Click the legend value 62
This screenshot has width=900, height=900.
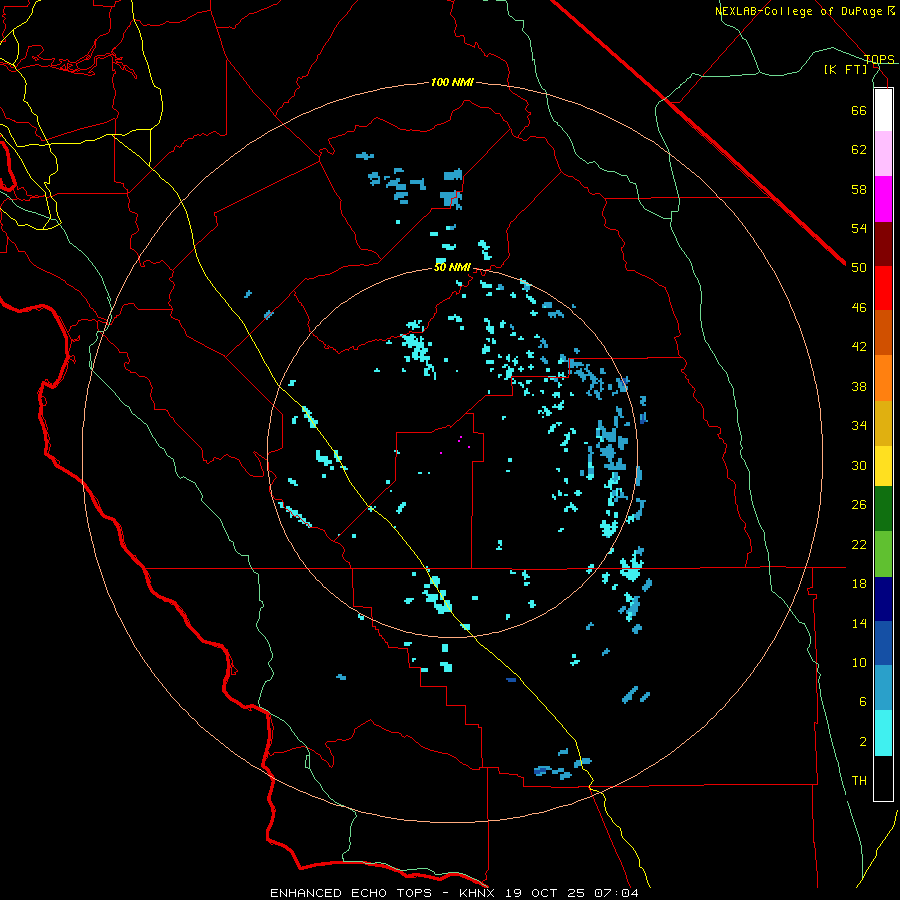859,150
